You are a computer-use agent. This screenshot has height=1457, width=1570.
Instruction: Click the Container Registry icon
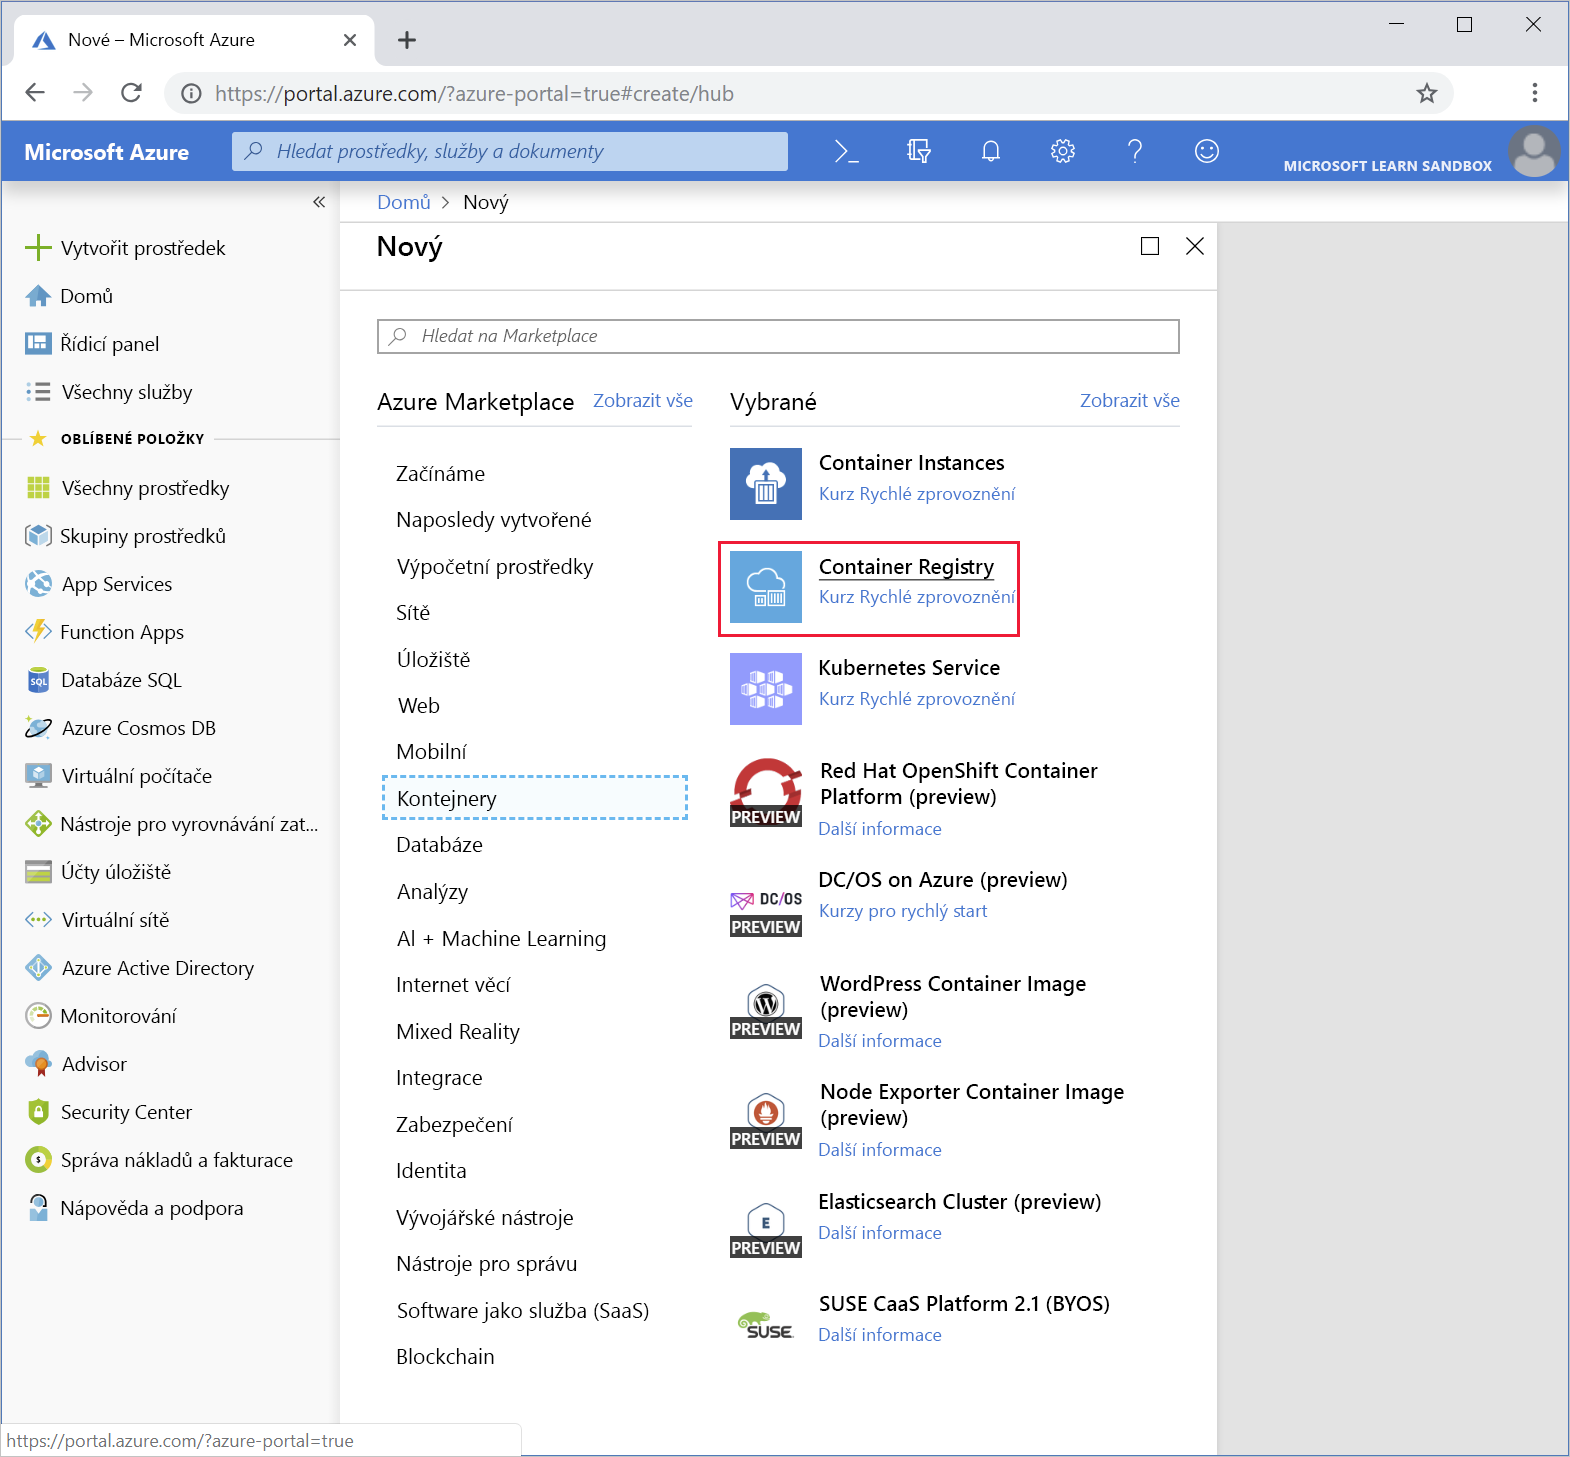[766, 587]
